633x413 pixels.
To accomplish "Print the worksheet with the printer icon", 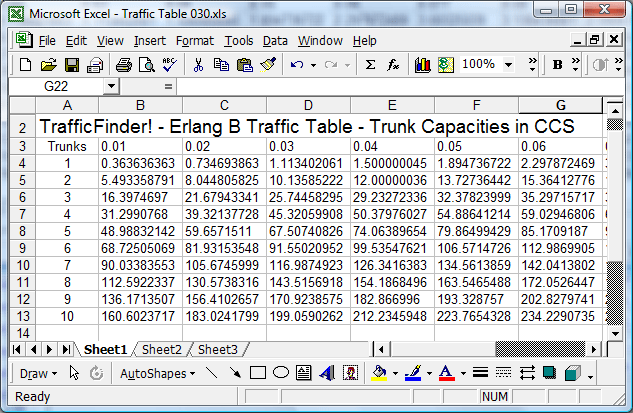I will 124,65.
